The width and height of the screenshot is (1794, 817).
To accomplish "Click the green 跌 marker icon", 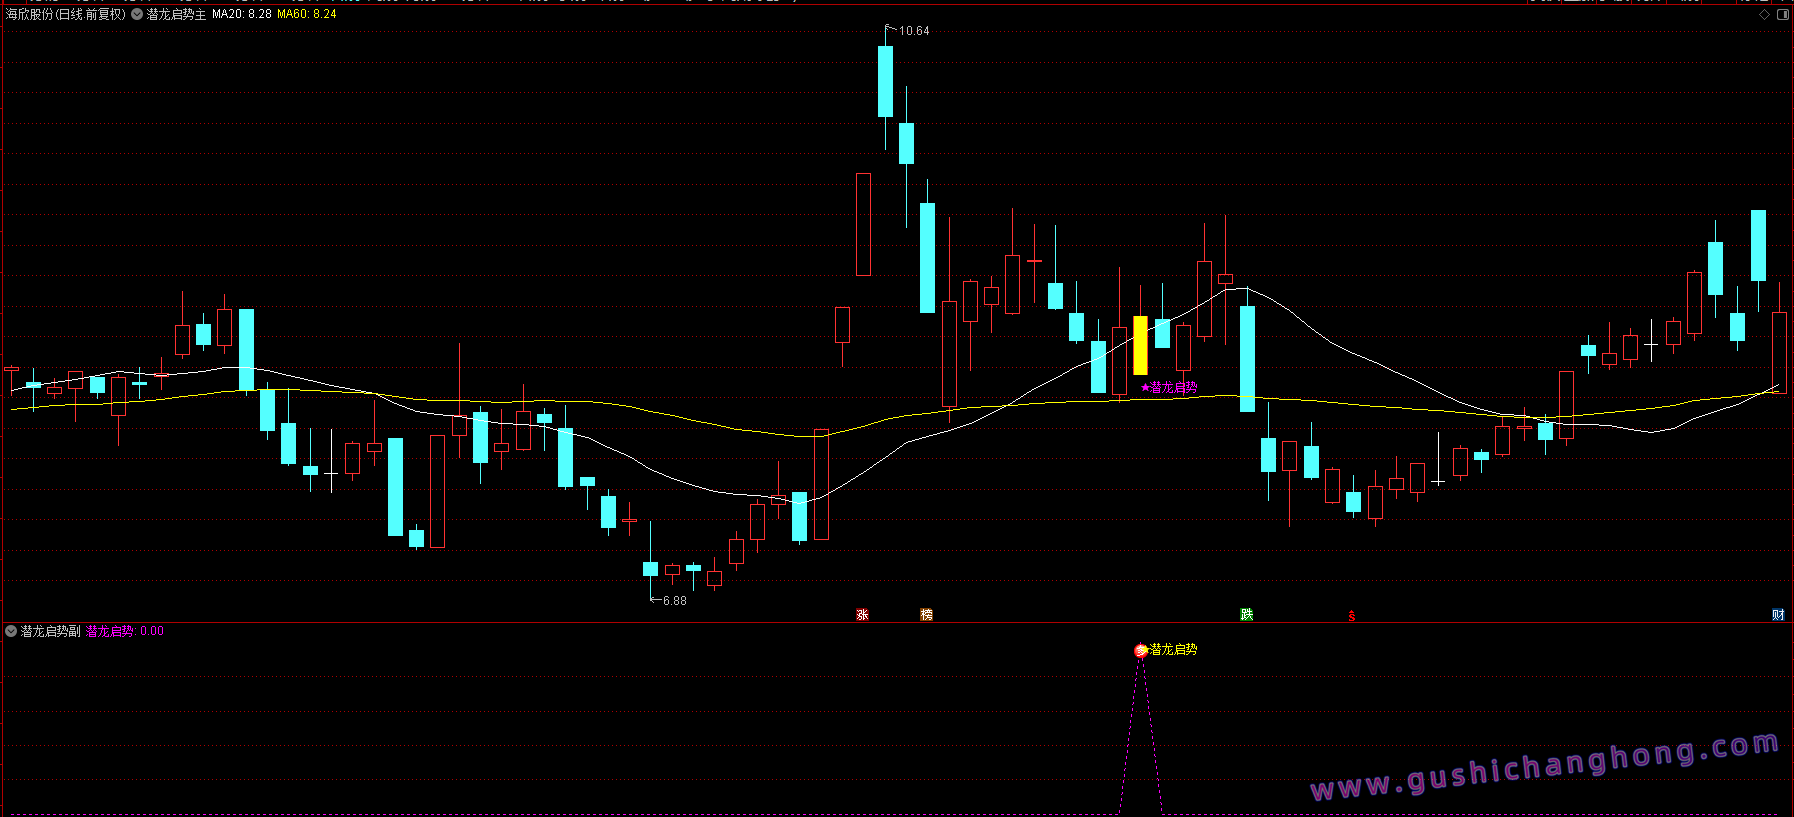I will click(x=1247, y=615).
